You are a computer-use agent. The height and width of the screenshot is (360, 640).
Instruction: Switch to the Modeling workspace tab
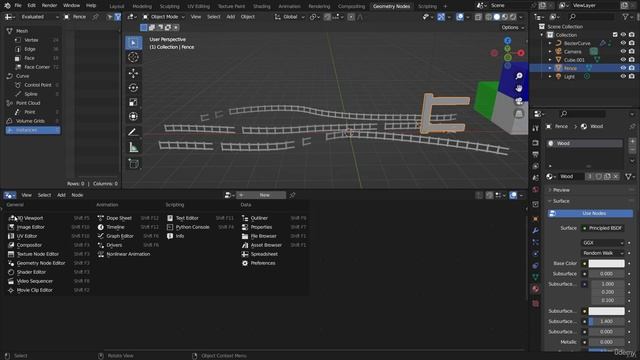coord(142,6)
